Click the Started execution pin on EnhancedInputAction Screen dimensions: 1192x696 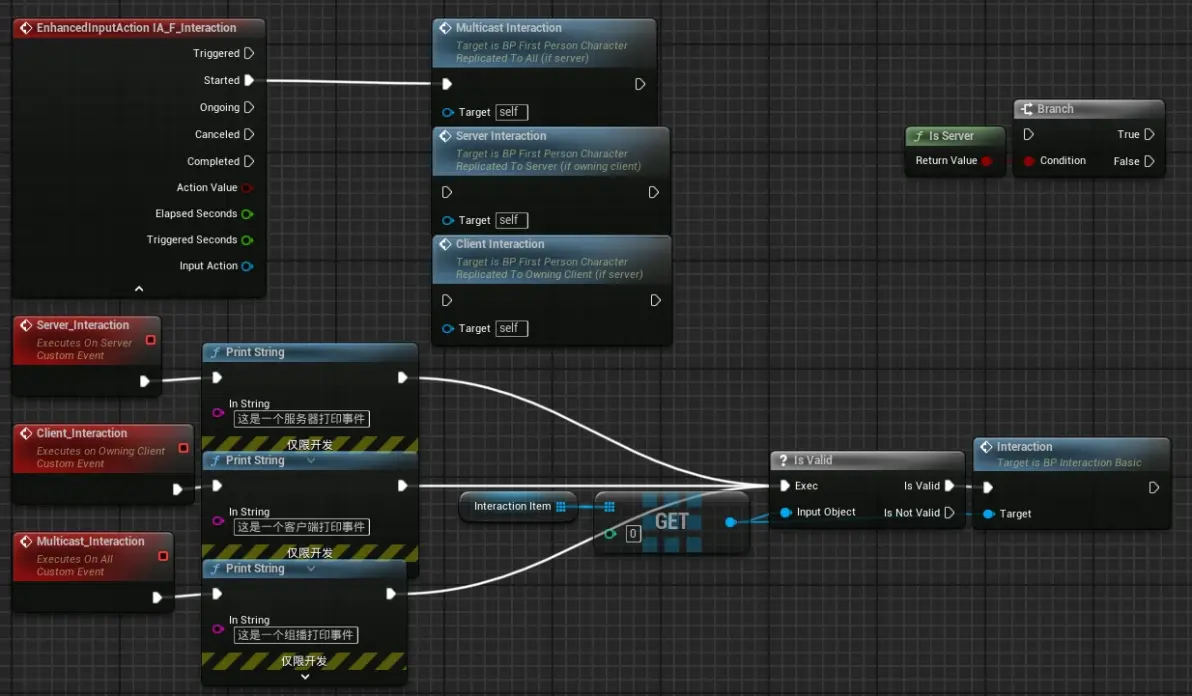coord(249,80)
